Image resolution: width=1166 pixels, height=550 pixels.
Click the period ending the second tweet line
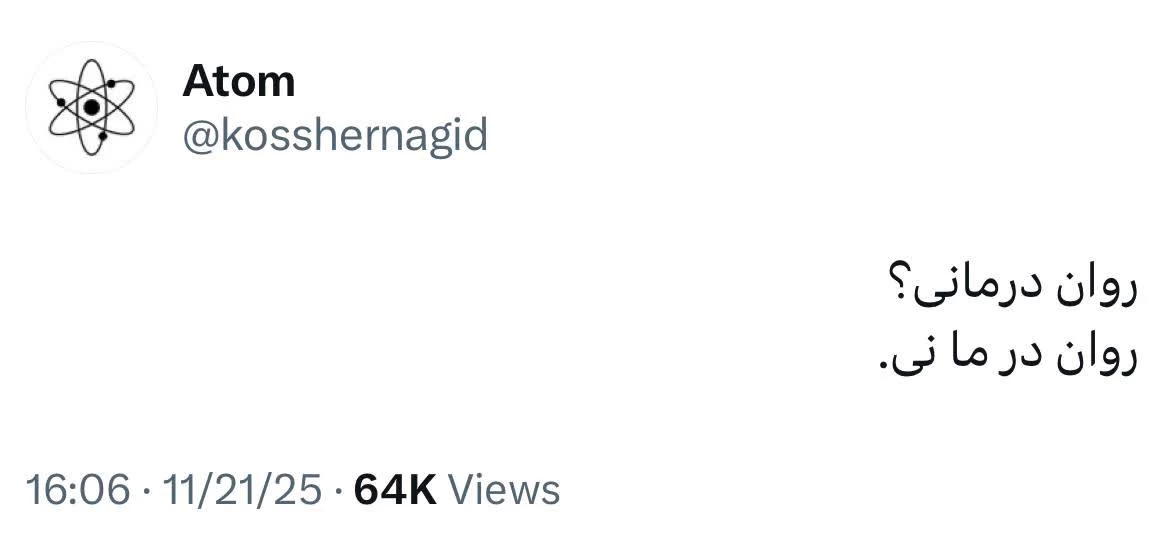883,366
